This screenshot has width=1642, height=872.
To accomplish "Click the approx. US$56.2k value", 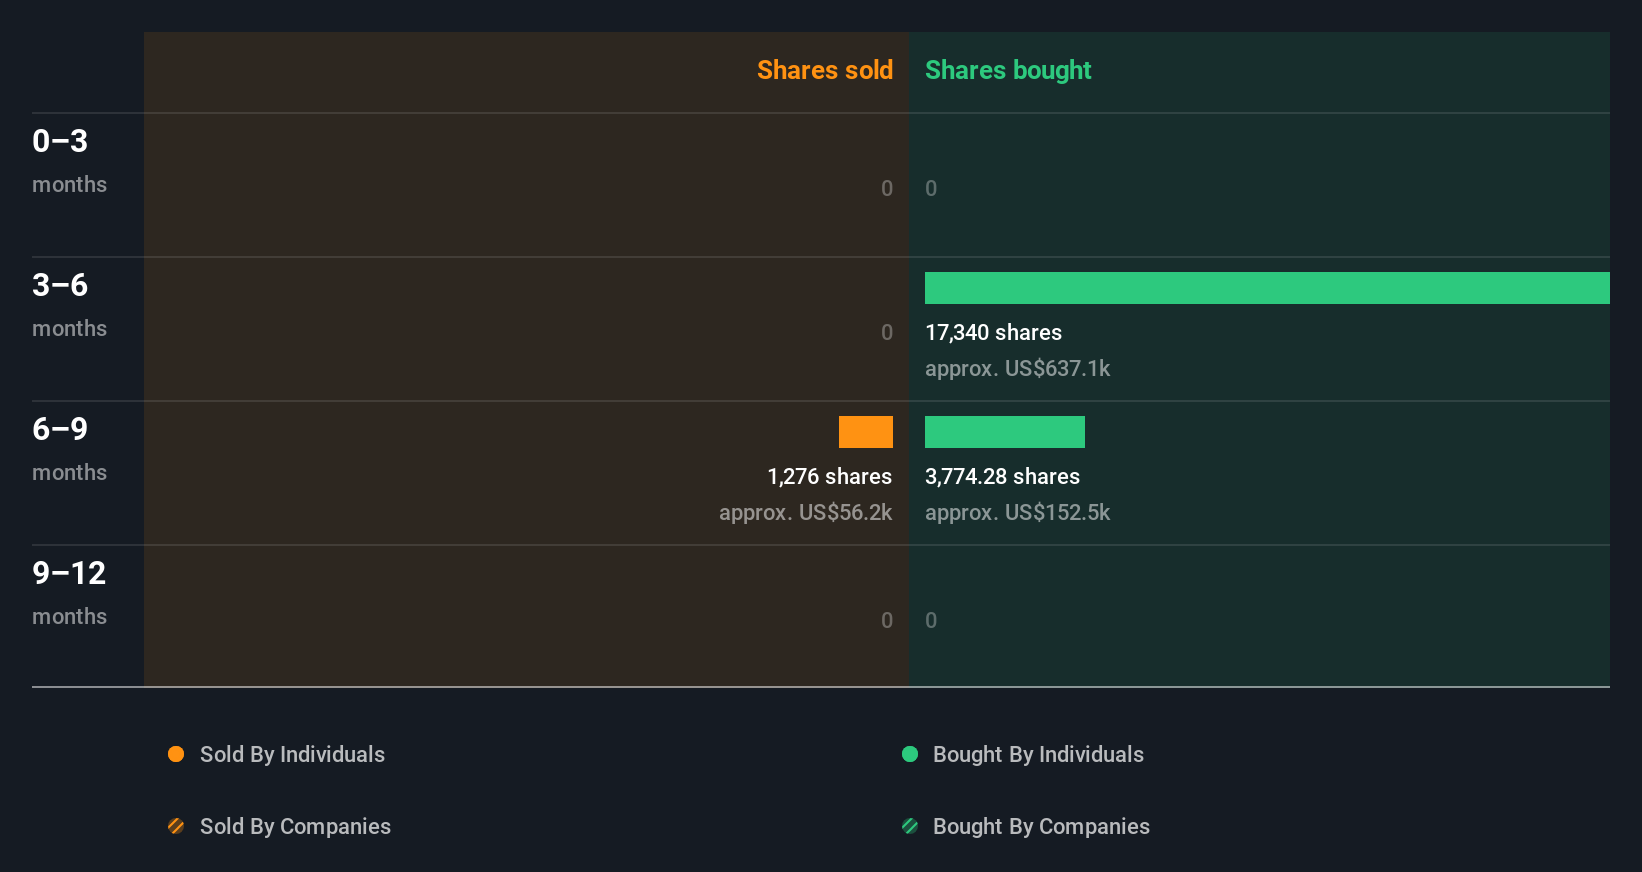I will 805,512.
